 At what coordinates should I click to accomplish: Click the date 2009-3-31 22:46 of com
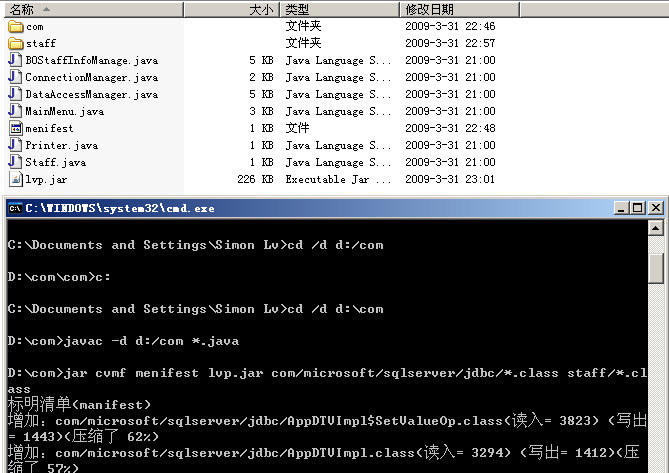coord(450,26)
